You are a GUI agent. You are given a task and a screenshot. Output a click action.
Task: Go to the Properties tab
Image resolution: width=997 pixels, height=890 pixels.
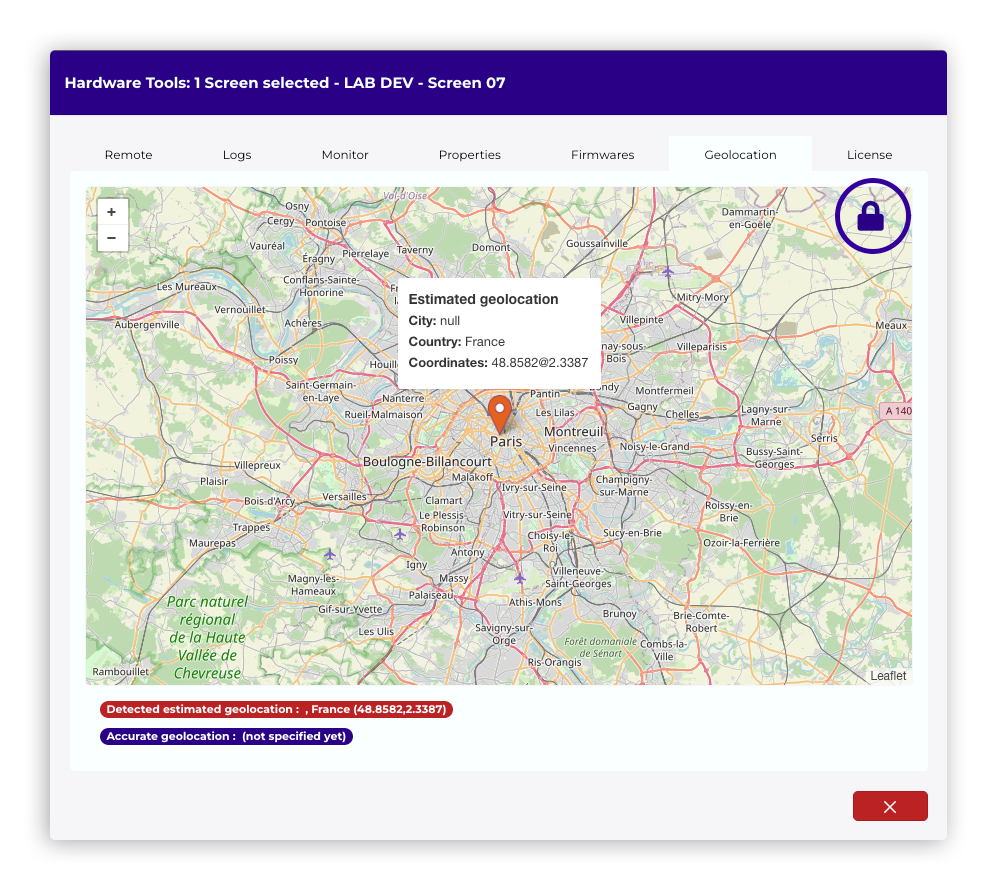click(x=470, y=155)
